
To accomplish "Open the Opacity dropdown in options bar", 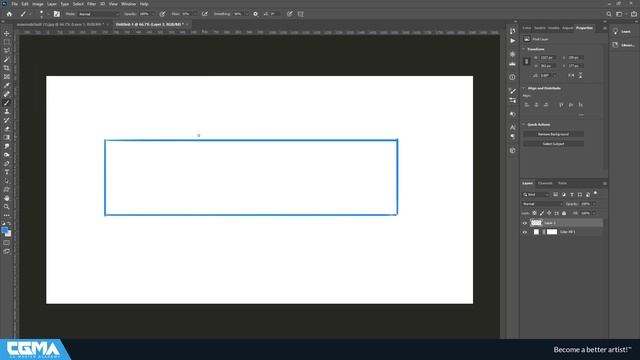I will click(152, 14).
